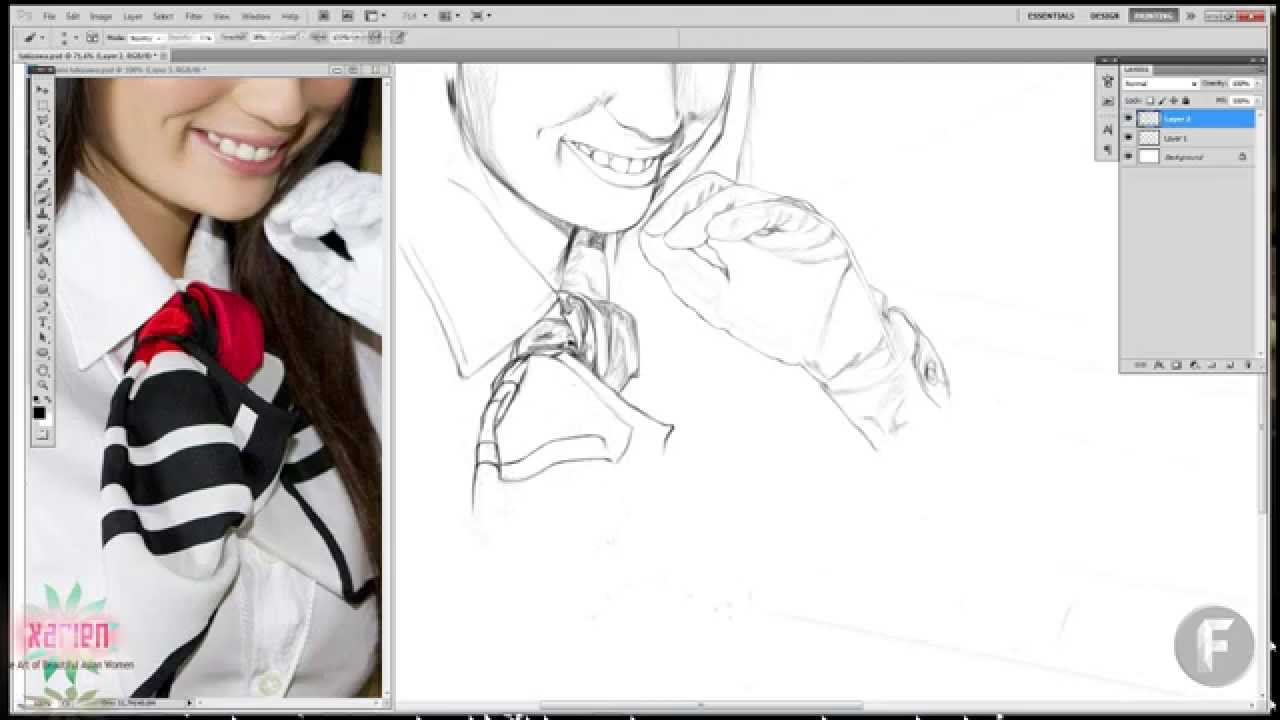Select the Move tool

[41, 90]
